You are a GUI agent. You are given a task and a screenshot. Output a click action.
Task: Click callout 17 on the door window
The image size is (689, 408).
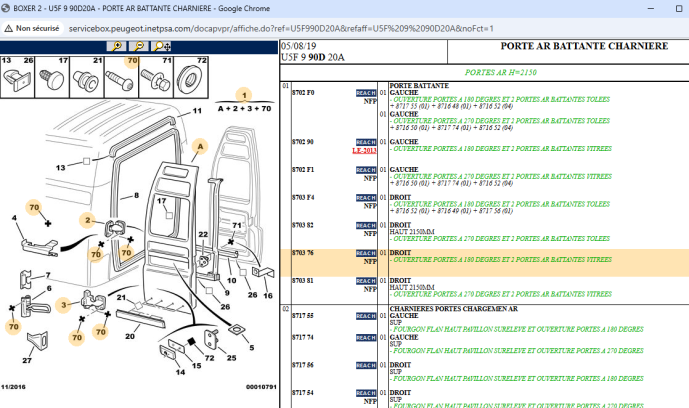[162, 201]
